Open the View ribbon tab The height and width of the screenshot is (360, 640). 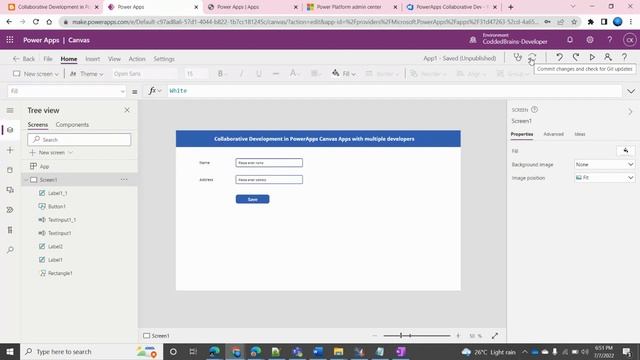tap(114, 59)
